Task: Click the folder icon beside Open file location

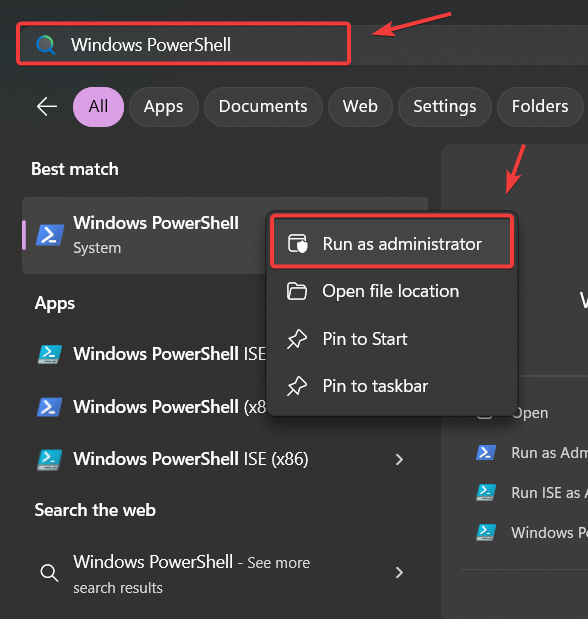Action: coord(297,291)
